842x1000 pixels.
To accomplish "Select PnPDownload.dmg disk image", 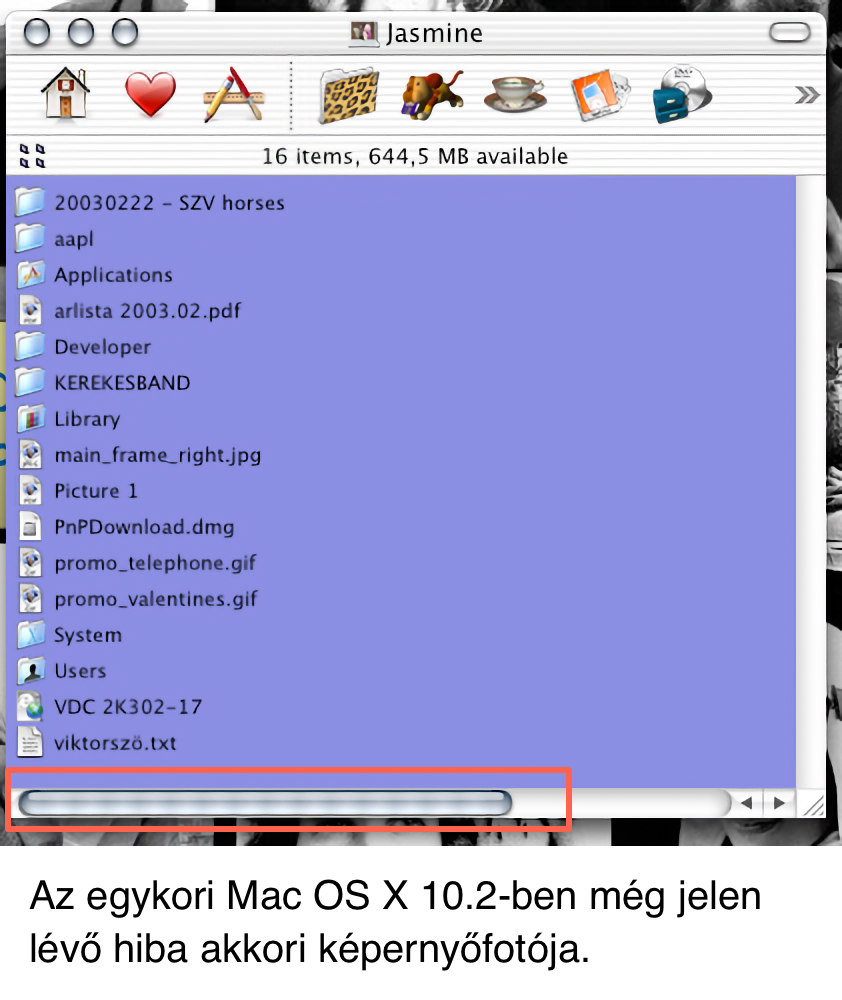I will 144,527.
